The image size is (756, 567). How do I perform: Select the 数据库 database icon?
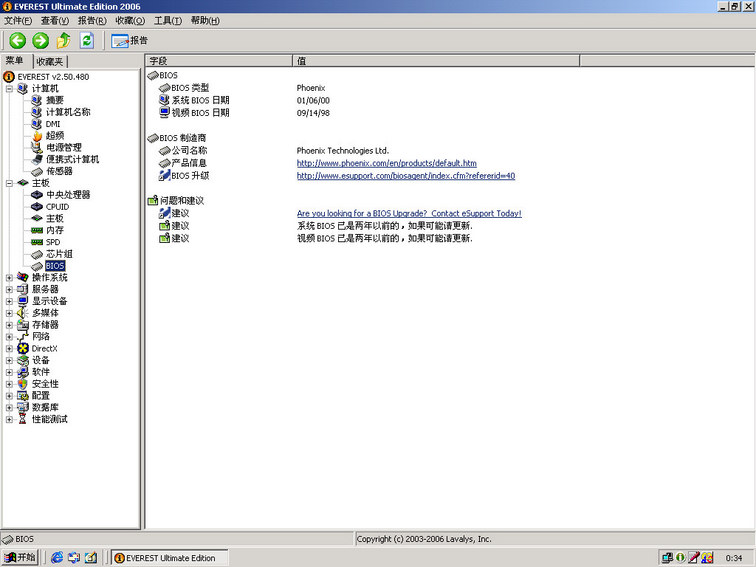click(x=23, y=407)
